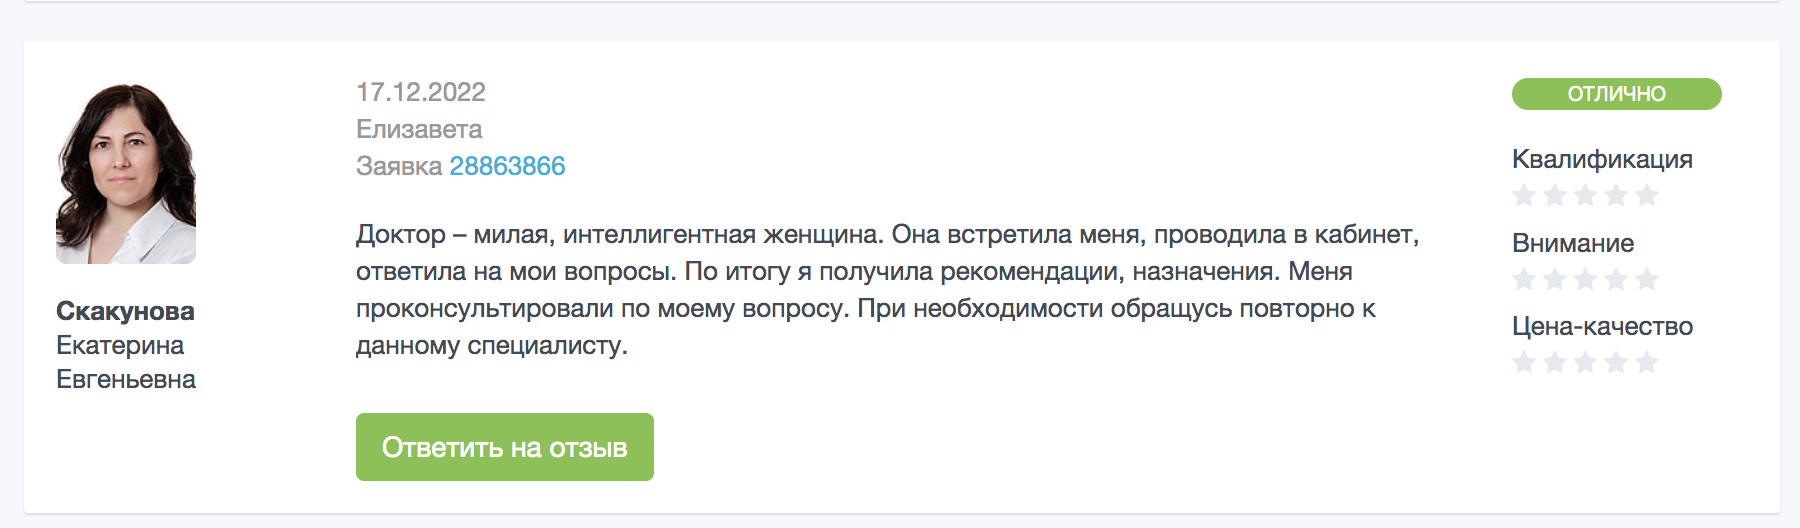Click the fourth star under Внимание

(x=1616, y=279)
